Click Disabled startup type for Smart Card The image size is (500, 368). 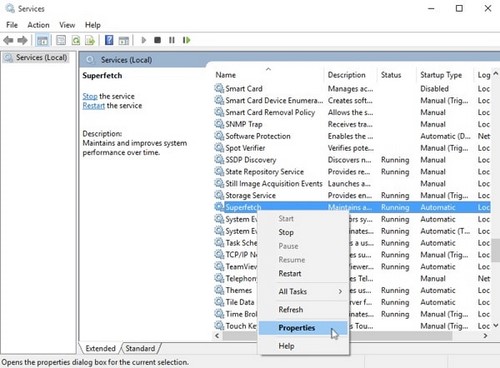[434, 89]
